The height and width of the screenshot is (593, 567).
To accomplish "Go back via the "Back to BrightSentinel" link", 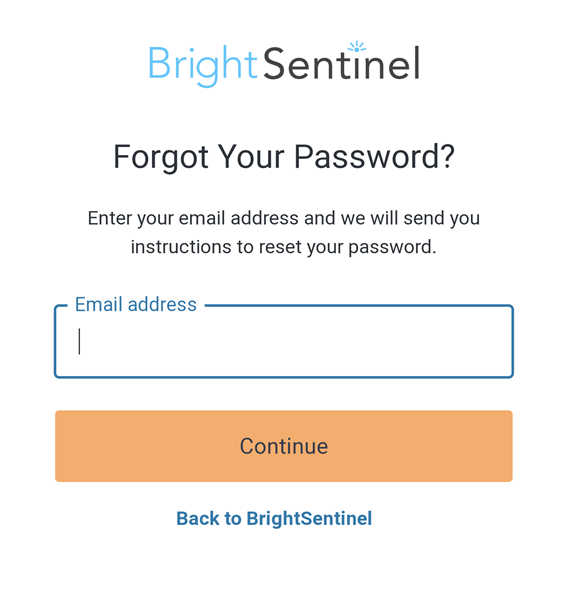I will coord(274,518).
